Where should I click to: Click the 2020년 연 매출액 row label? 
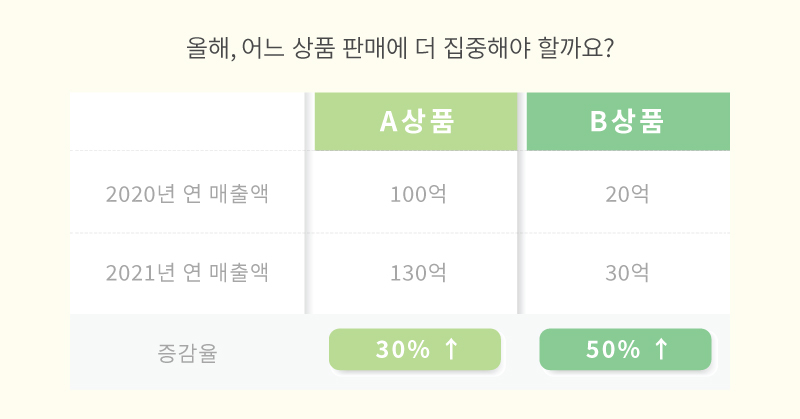(187, 194)
